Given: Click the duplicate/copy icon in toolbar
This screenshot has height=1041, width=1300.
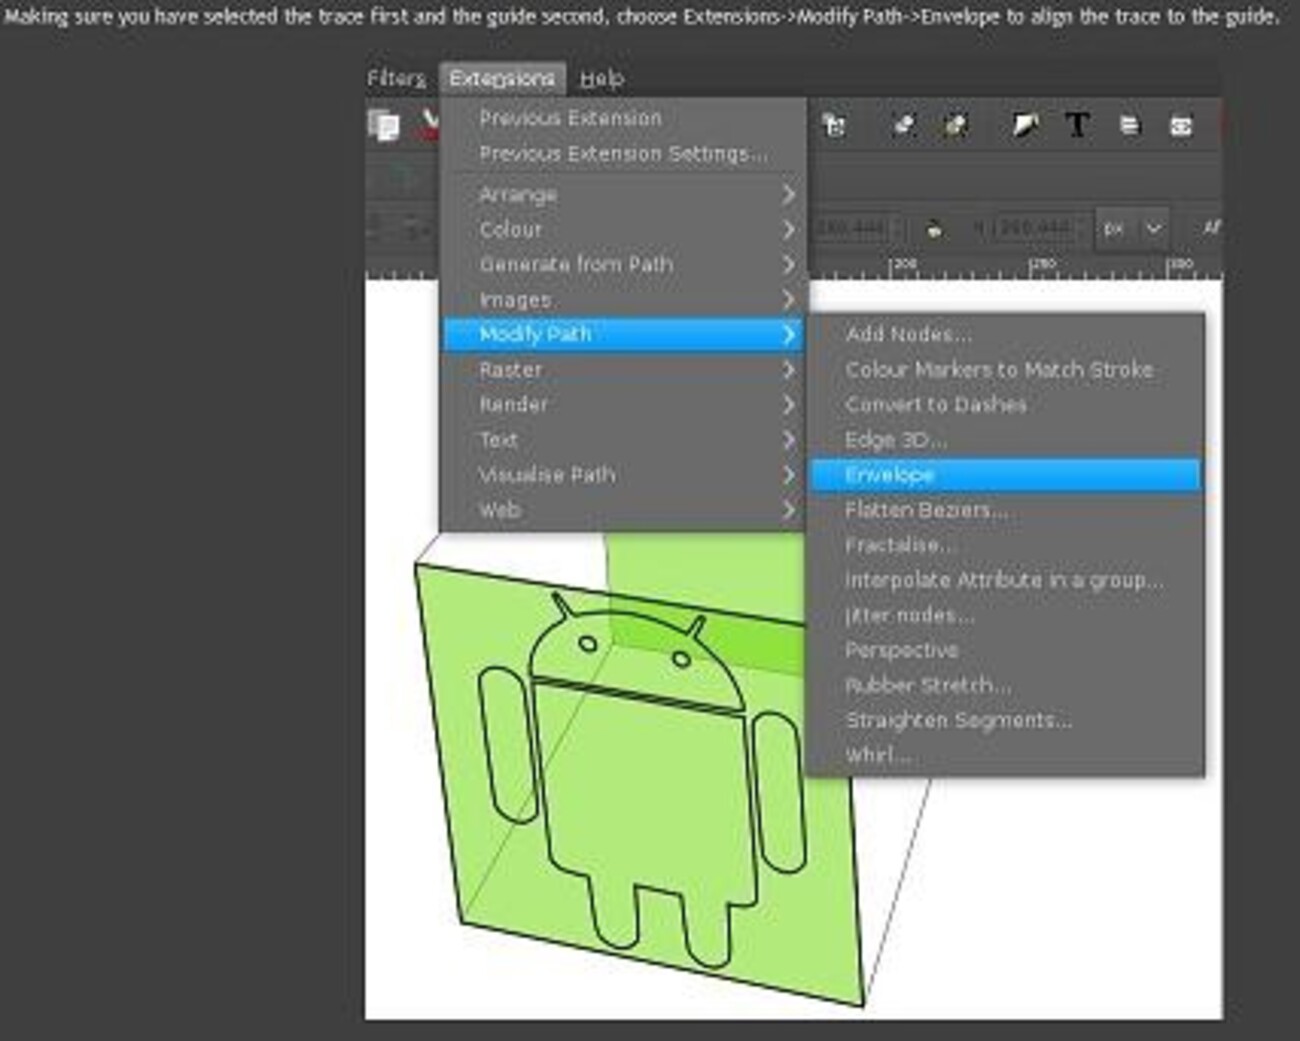Looking at the screenshot, I should pyautogui.click(x=384, y=125).
